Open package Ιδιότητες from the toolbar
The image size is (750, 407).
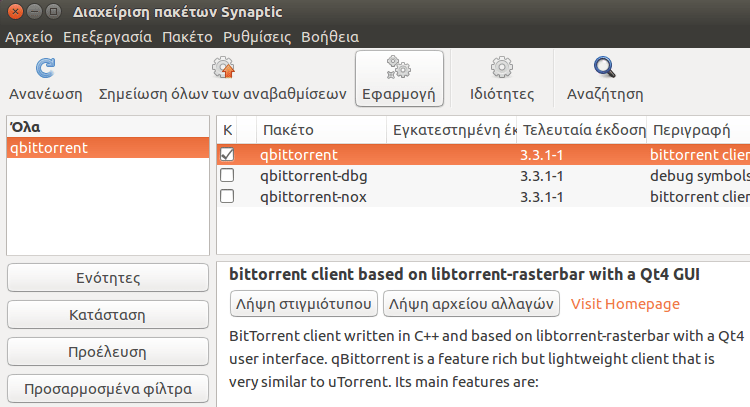(x=501, y=79)
